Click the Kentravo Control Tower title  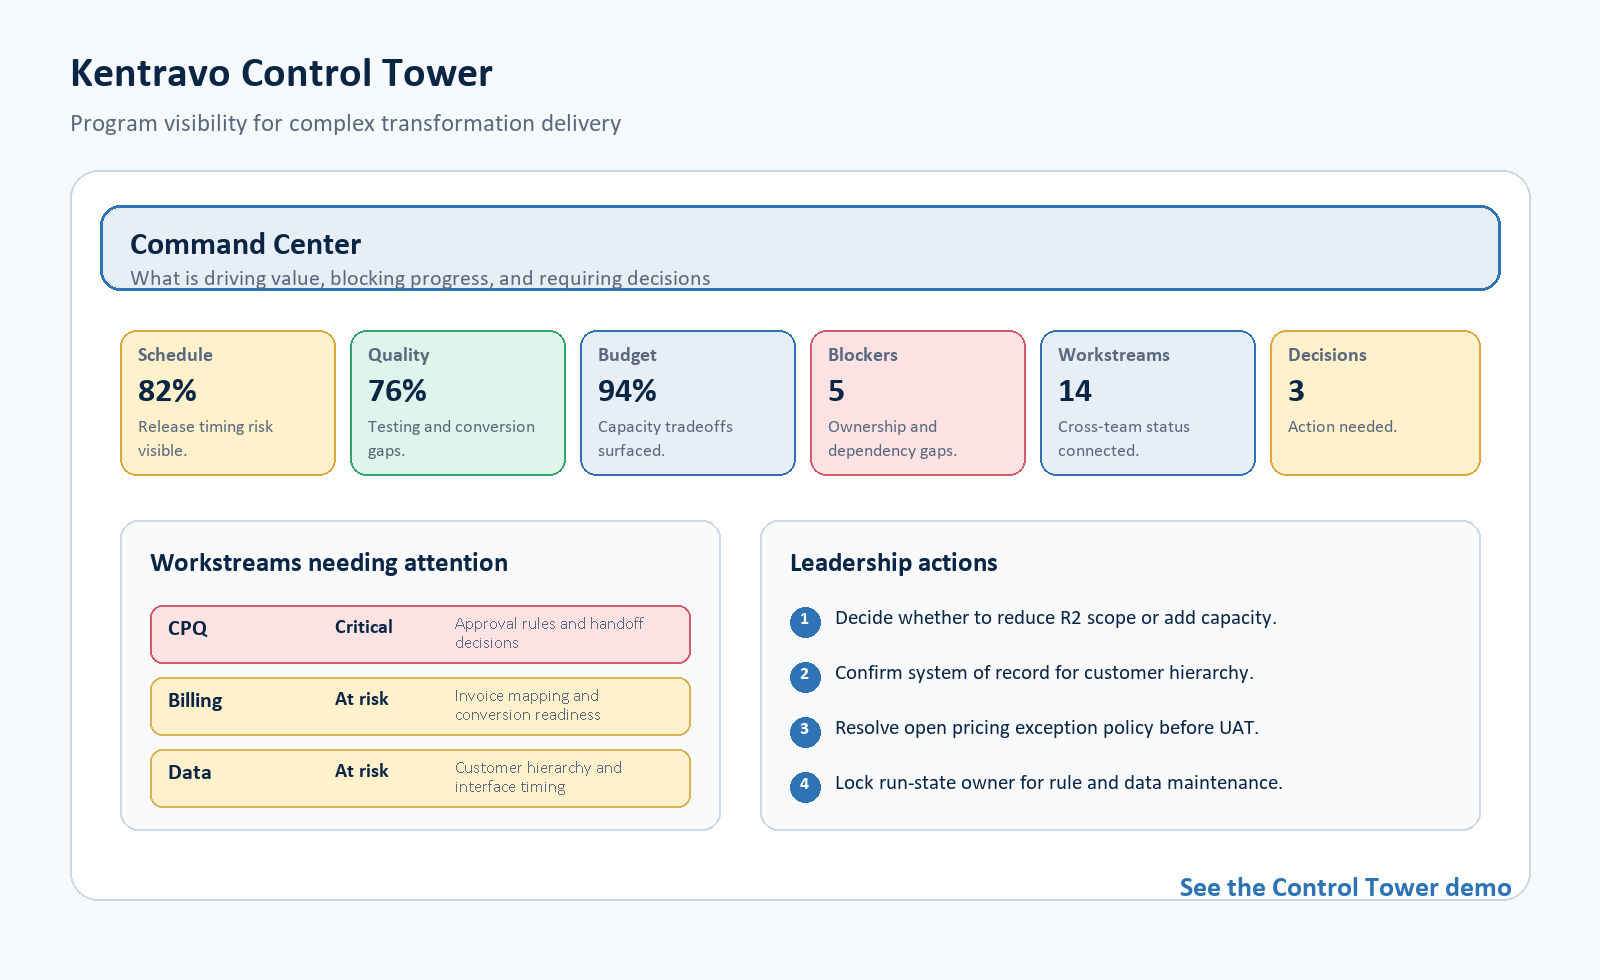tap(281, 73)
